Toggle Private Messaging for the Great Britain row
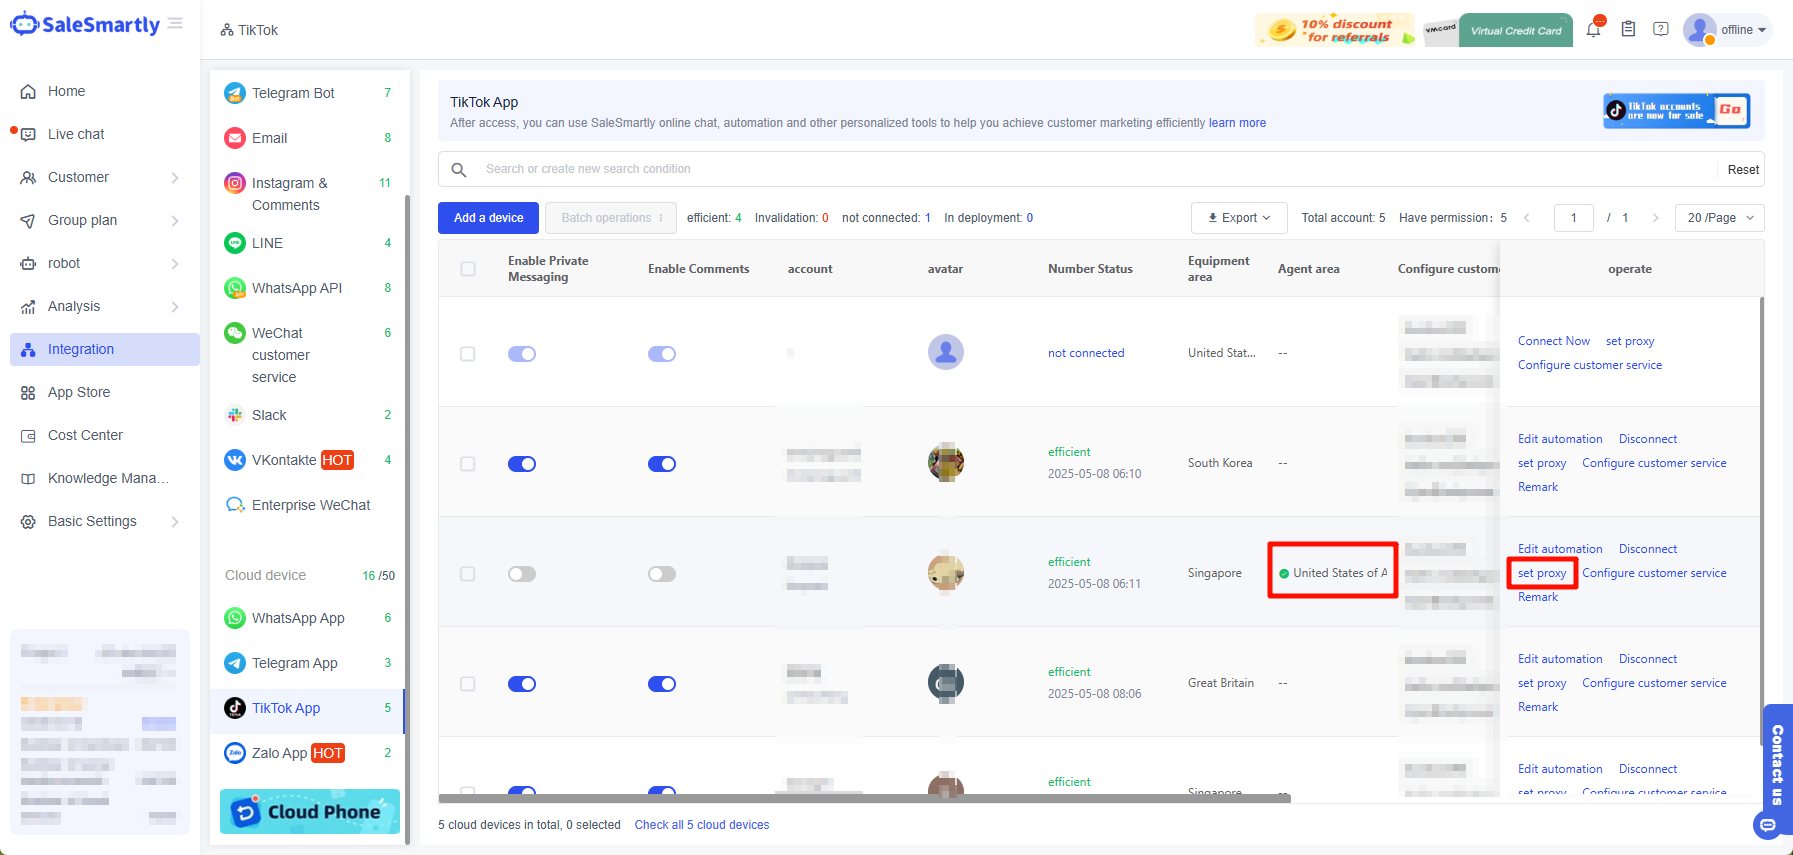 (x=522, y=684)
